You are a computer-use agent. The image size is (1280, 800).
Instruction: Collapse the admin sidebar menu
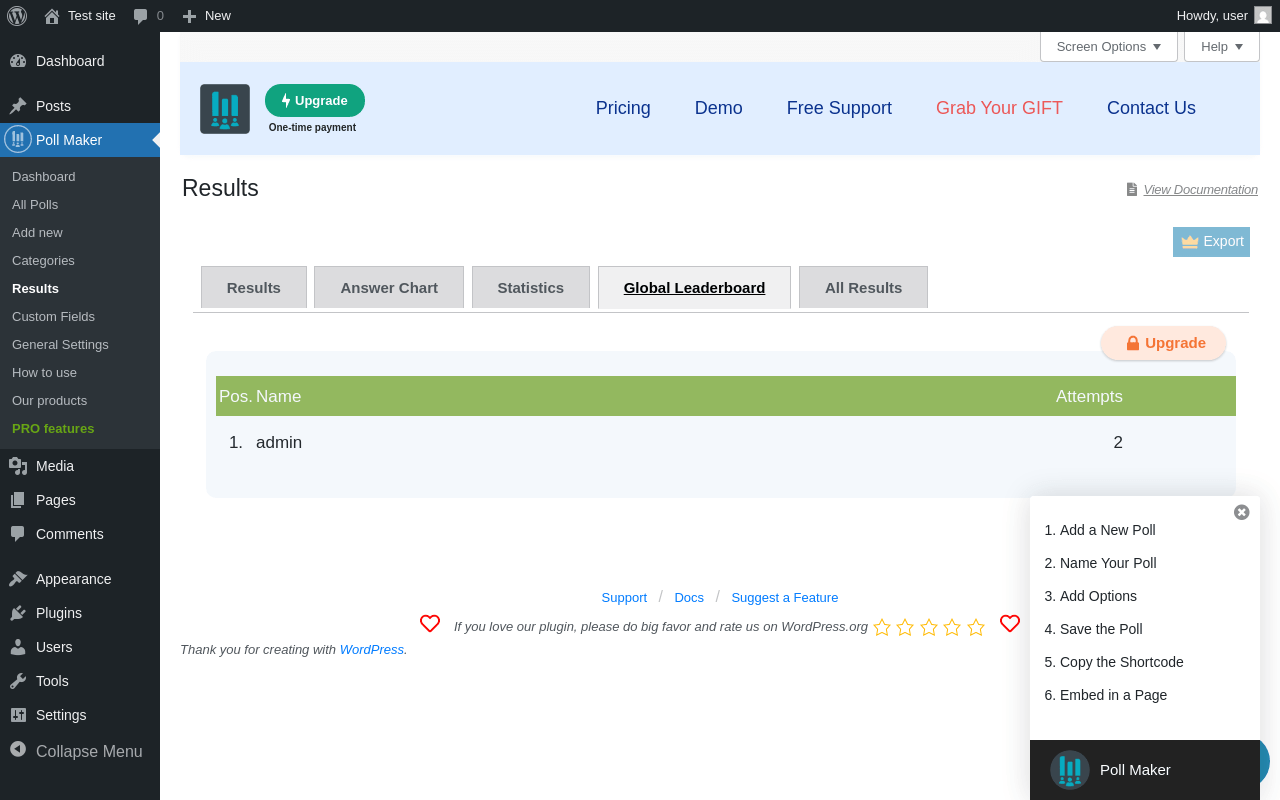pyautogui.click(x=76, y=751)
